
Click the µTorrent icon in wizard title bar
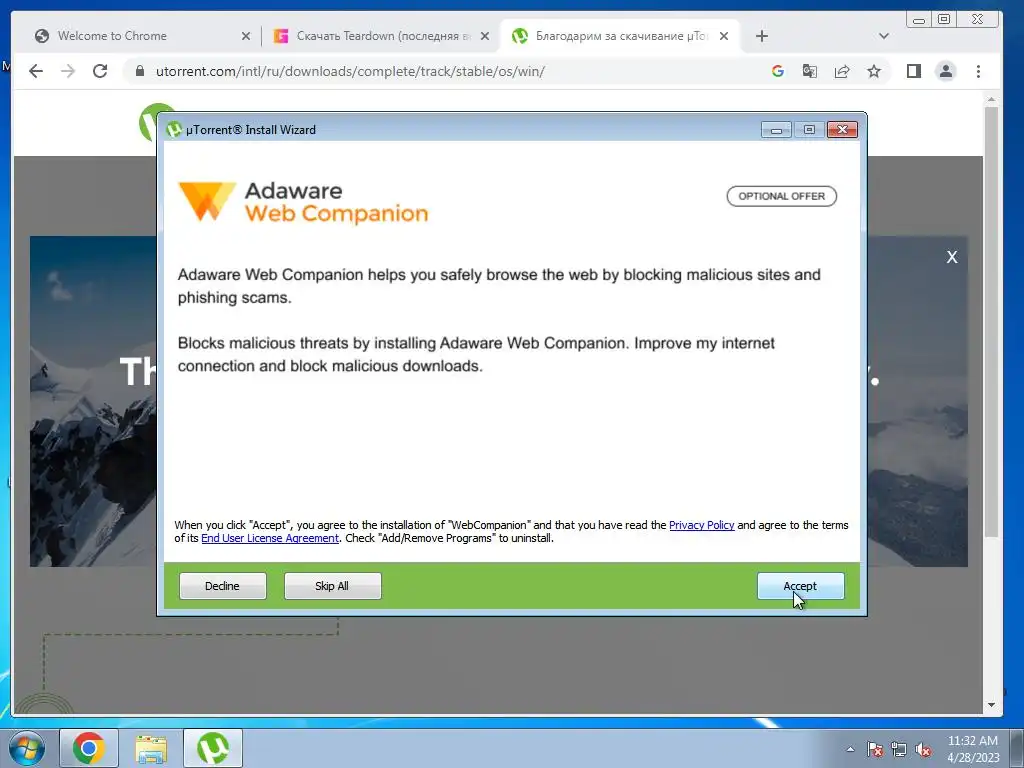coord(174,129)
